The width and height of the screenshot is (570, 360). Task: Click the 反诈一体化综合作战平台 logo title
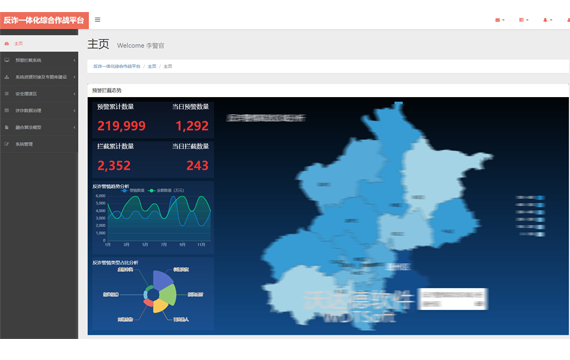point(44,20)
